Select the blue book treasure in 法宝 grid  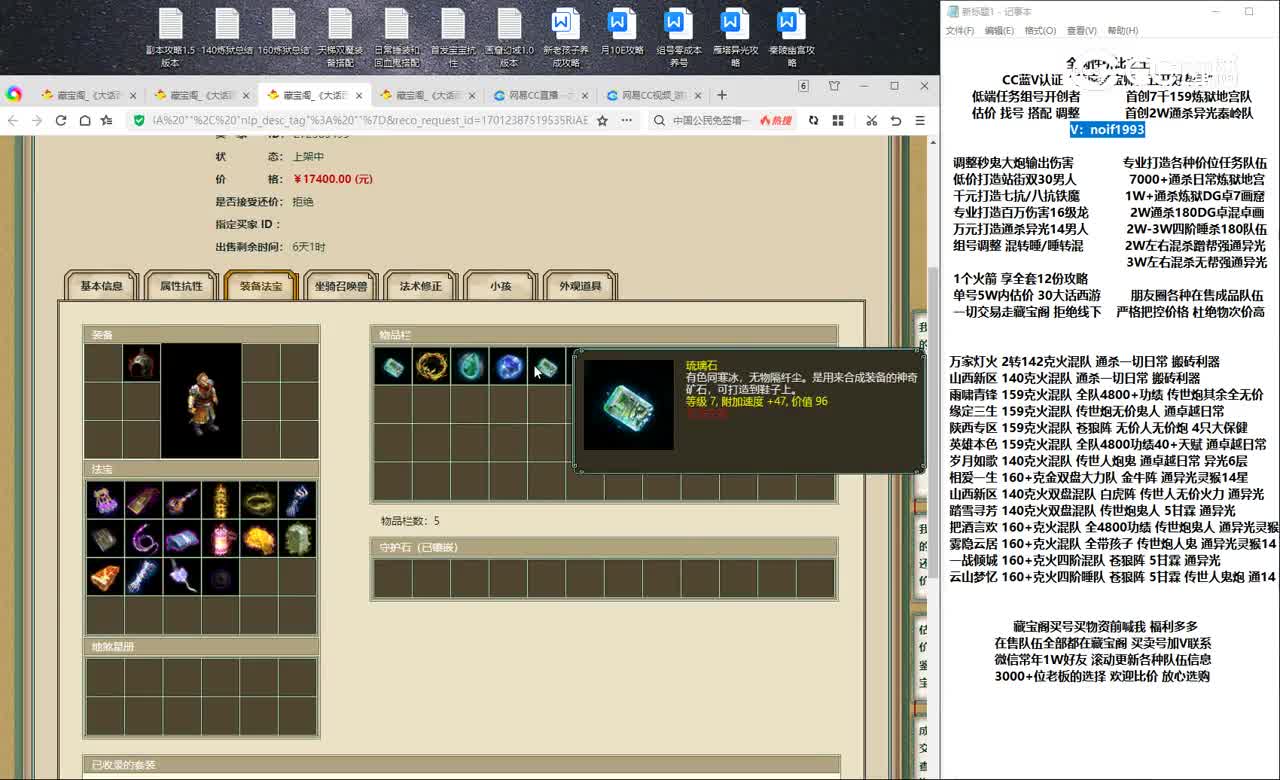click(x=181, y=539)
